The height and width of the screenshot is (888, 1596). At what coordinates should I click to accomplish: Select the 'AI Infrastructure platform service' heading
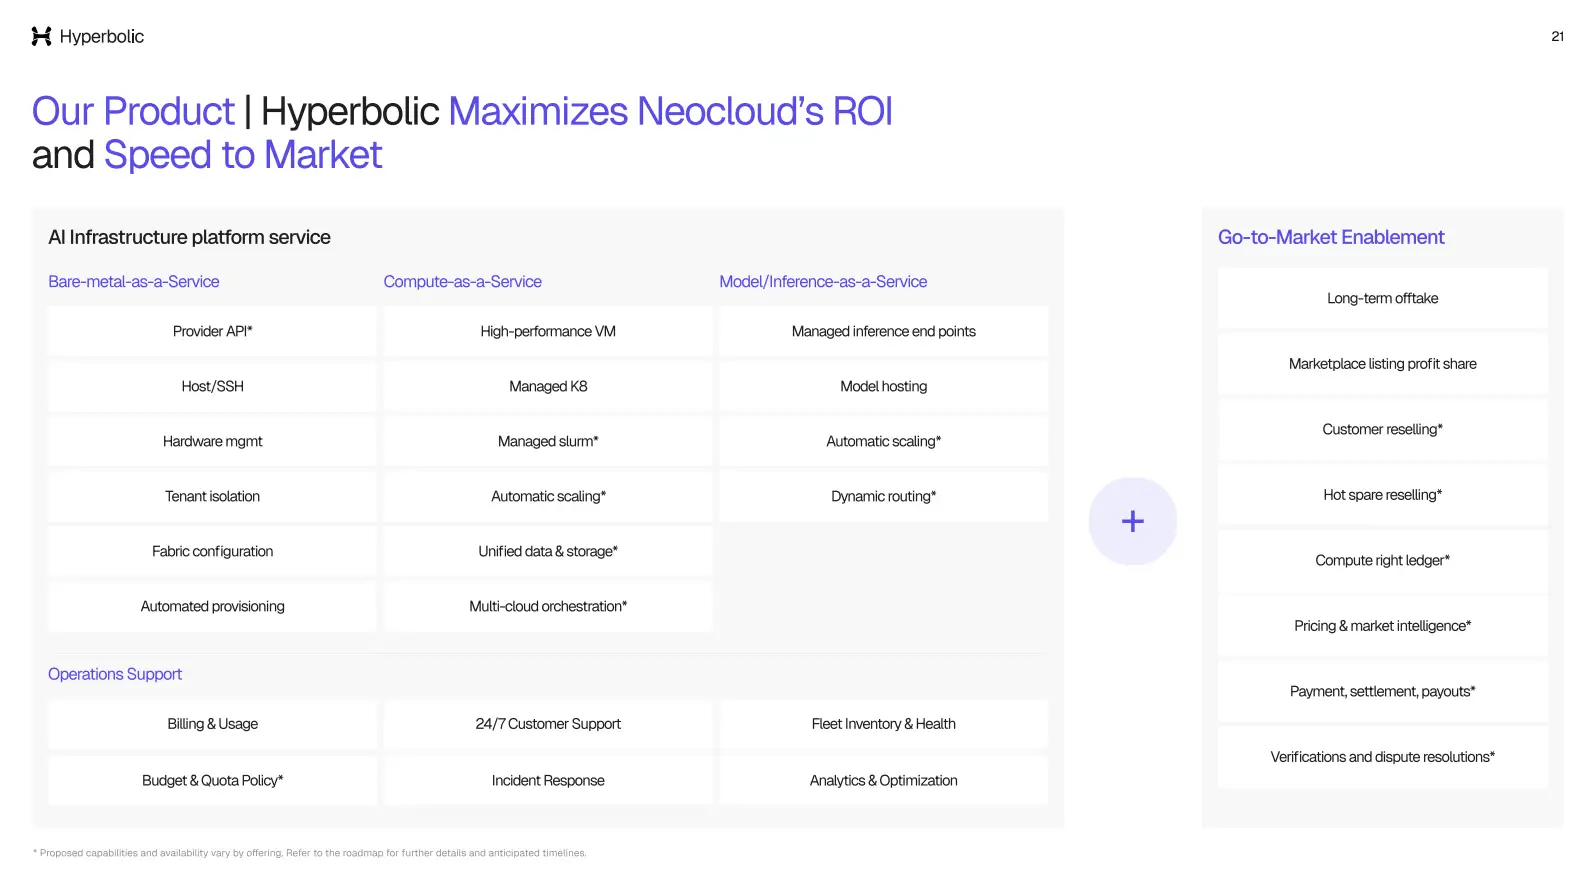click(x=189, y=237)
